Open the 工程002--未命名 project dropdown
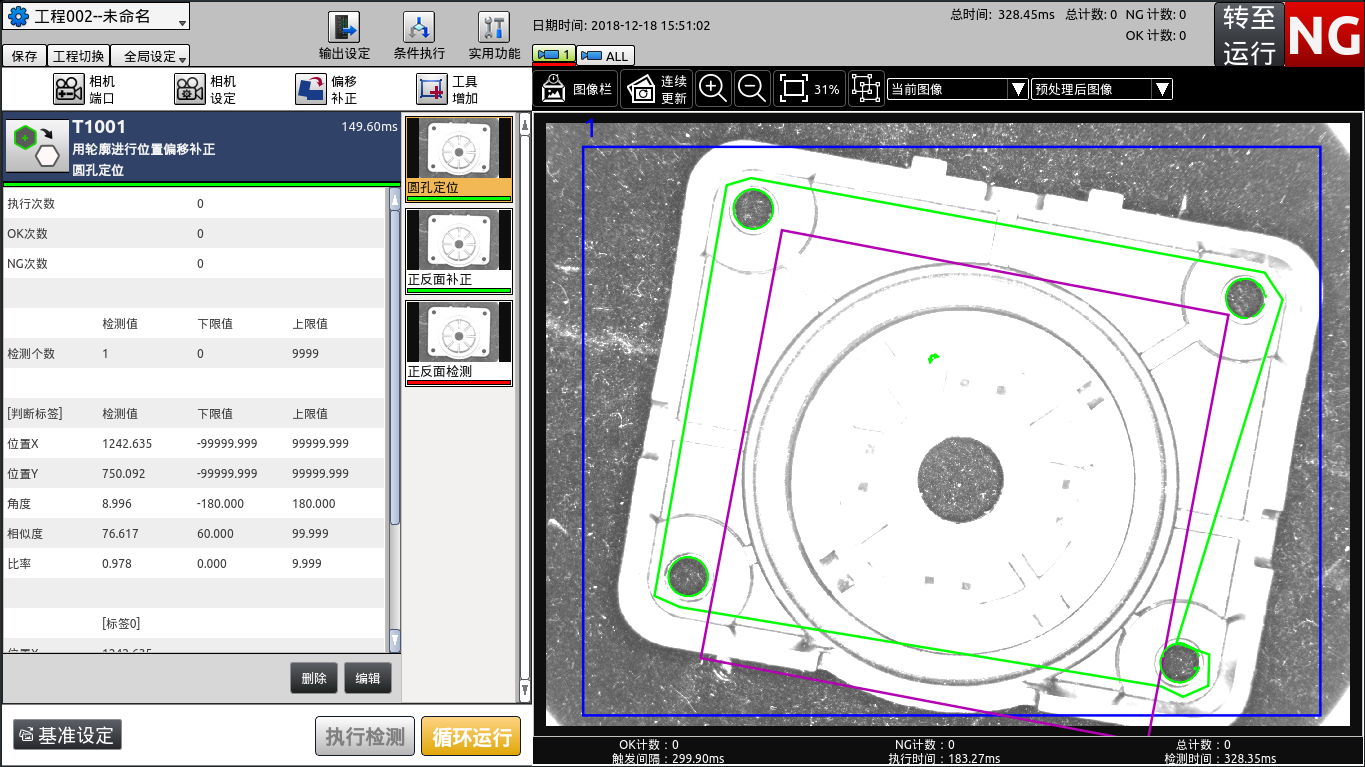Image resolution: width=1365 pixels, height=767 pixels. (96, 17)
